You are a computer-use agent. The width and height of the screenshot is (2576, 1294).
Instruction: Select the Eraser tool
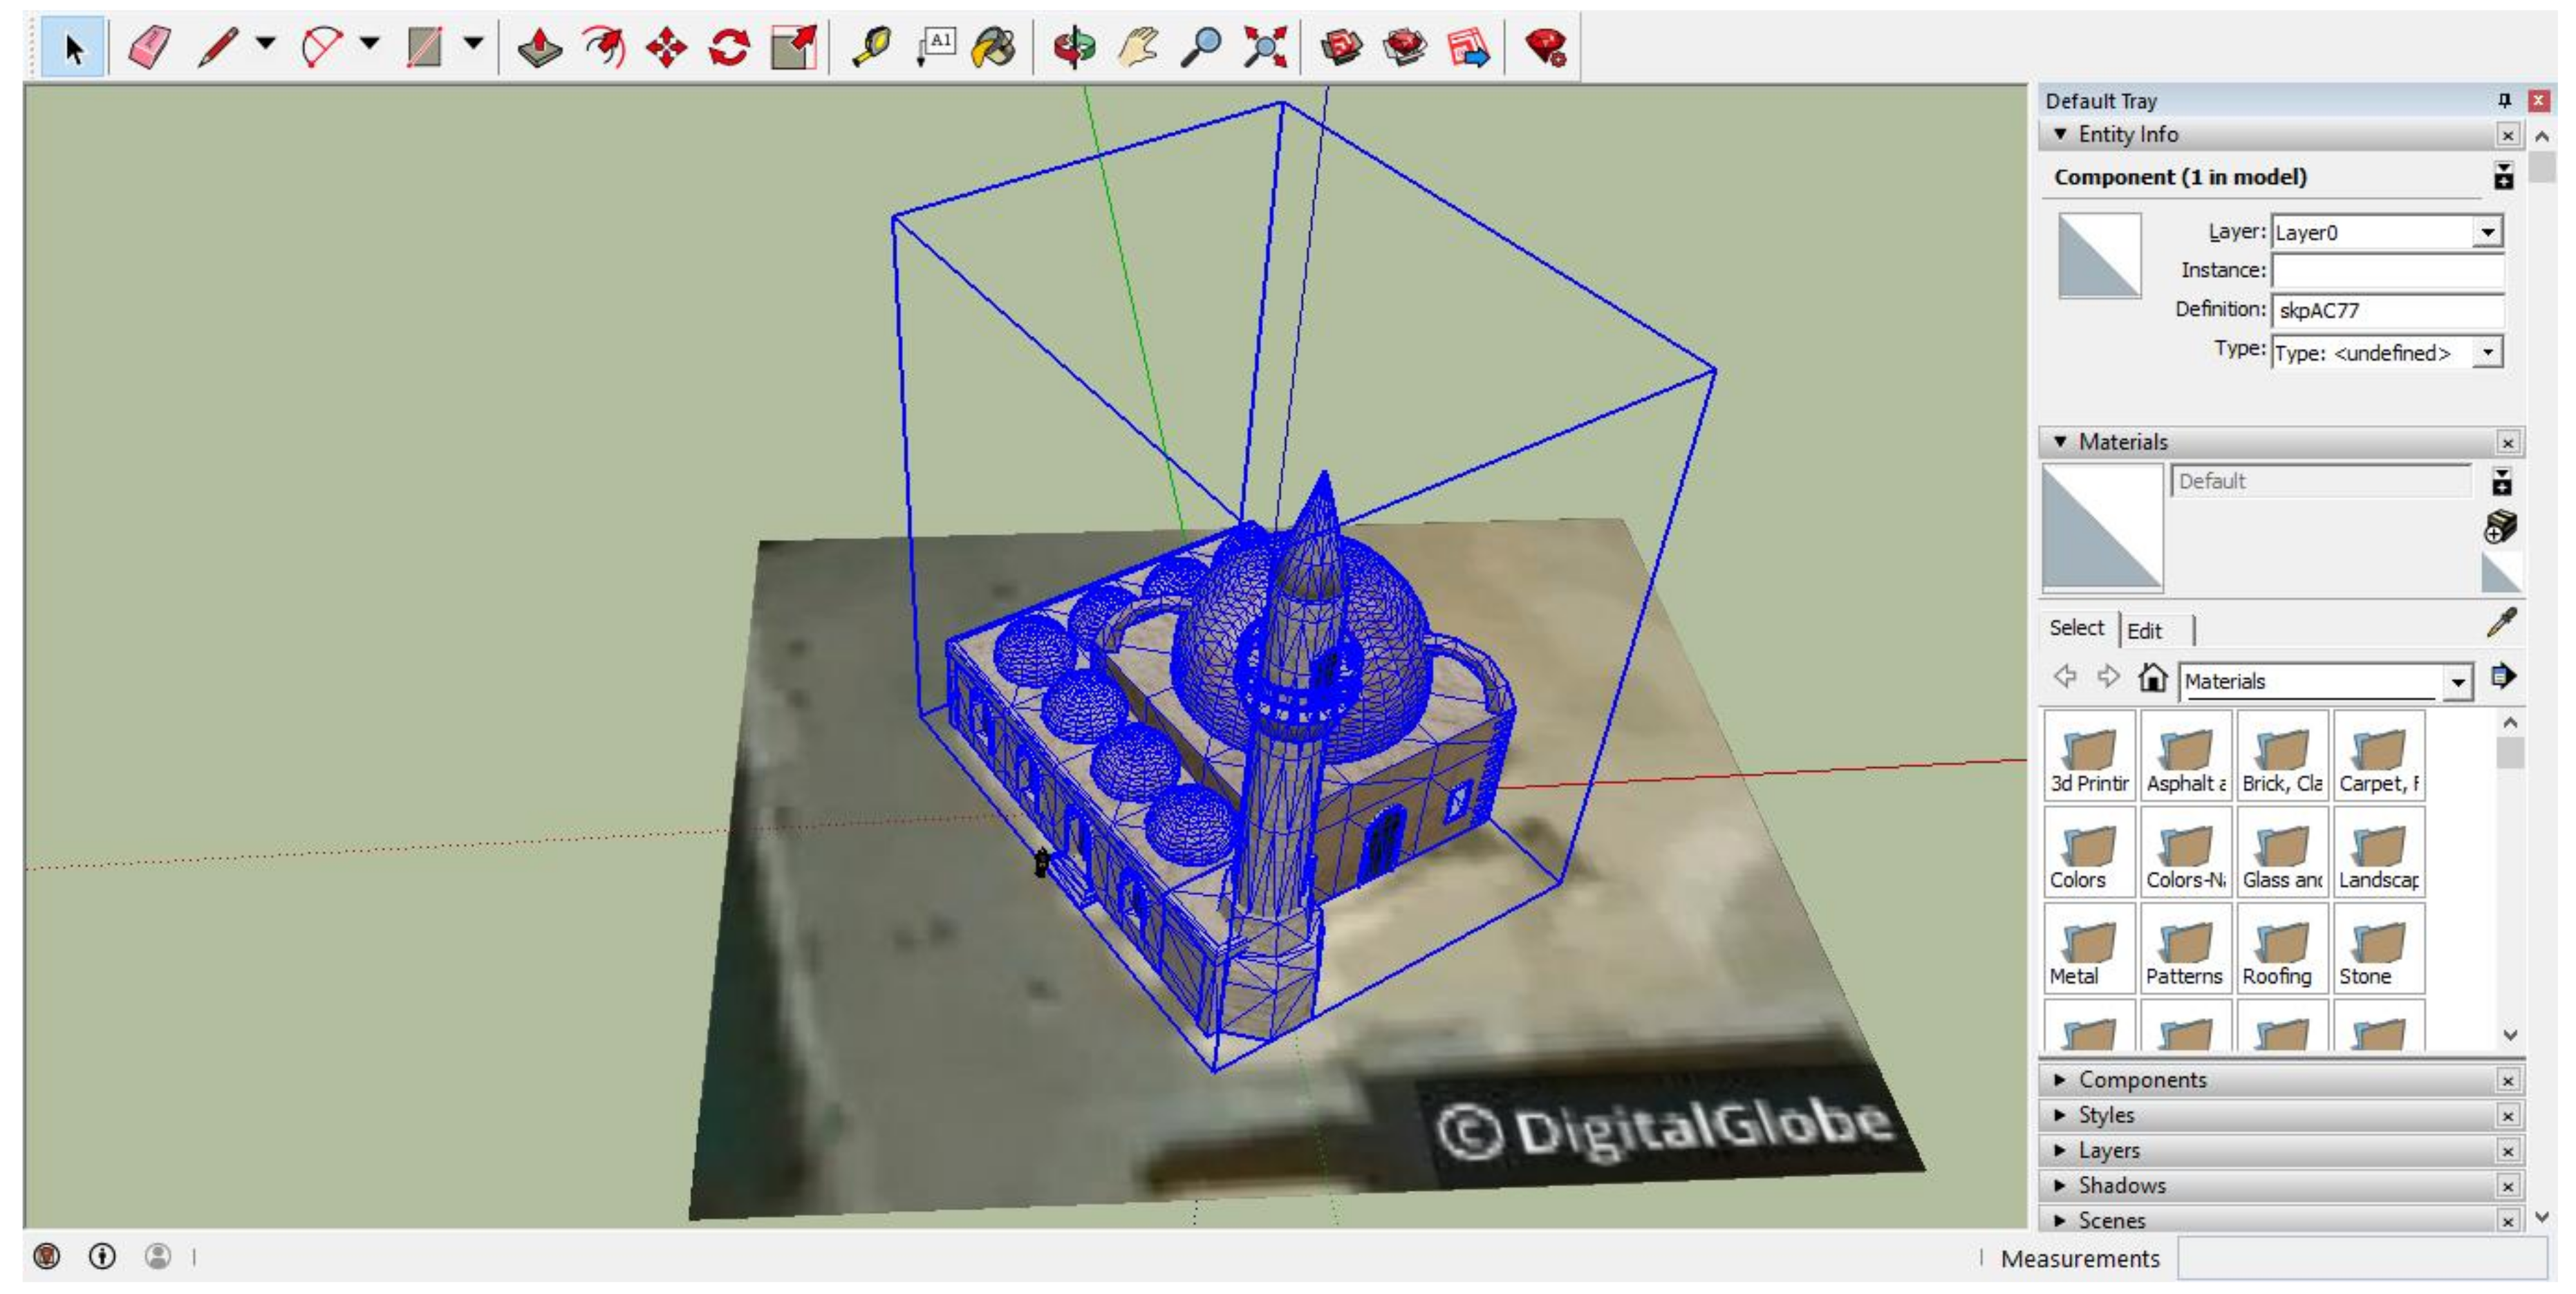point(150,47)
